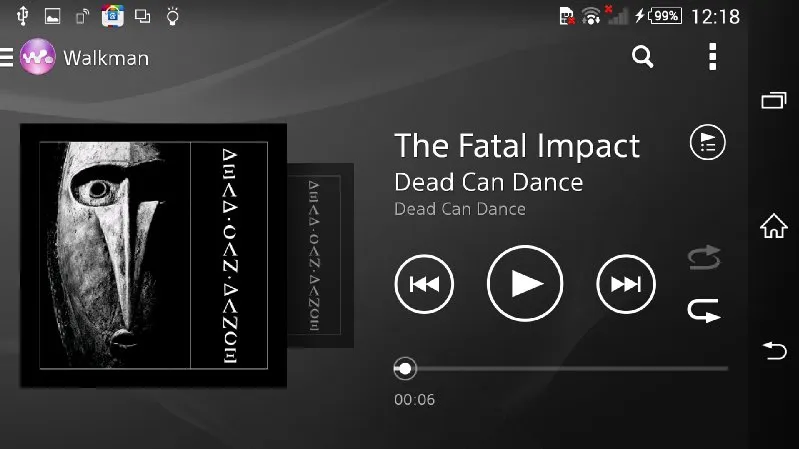Skip to the next track
The image size is (799, 449).
pyautogui.click(x=626, y=284)
